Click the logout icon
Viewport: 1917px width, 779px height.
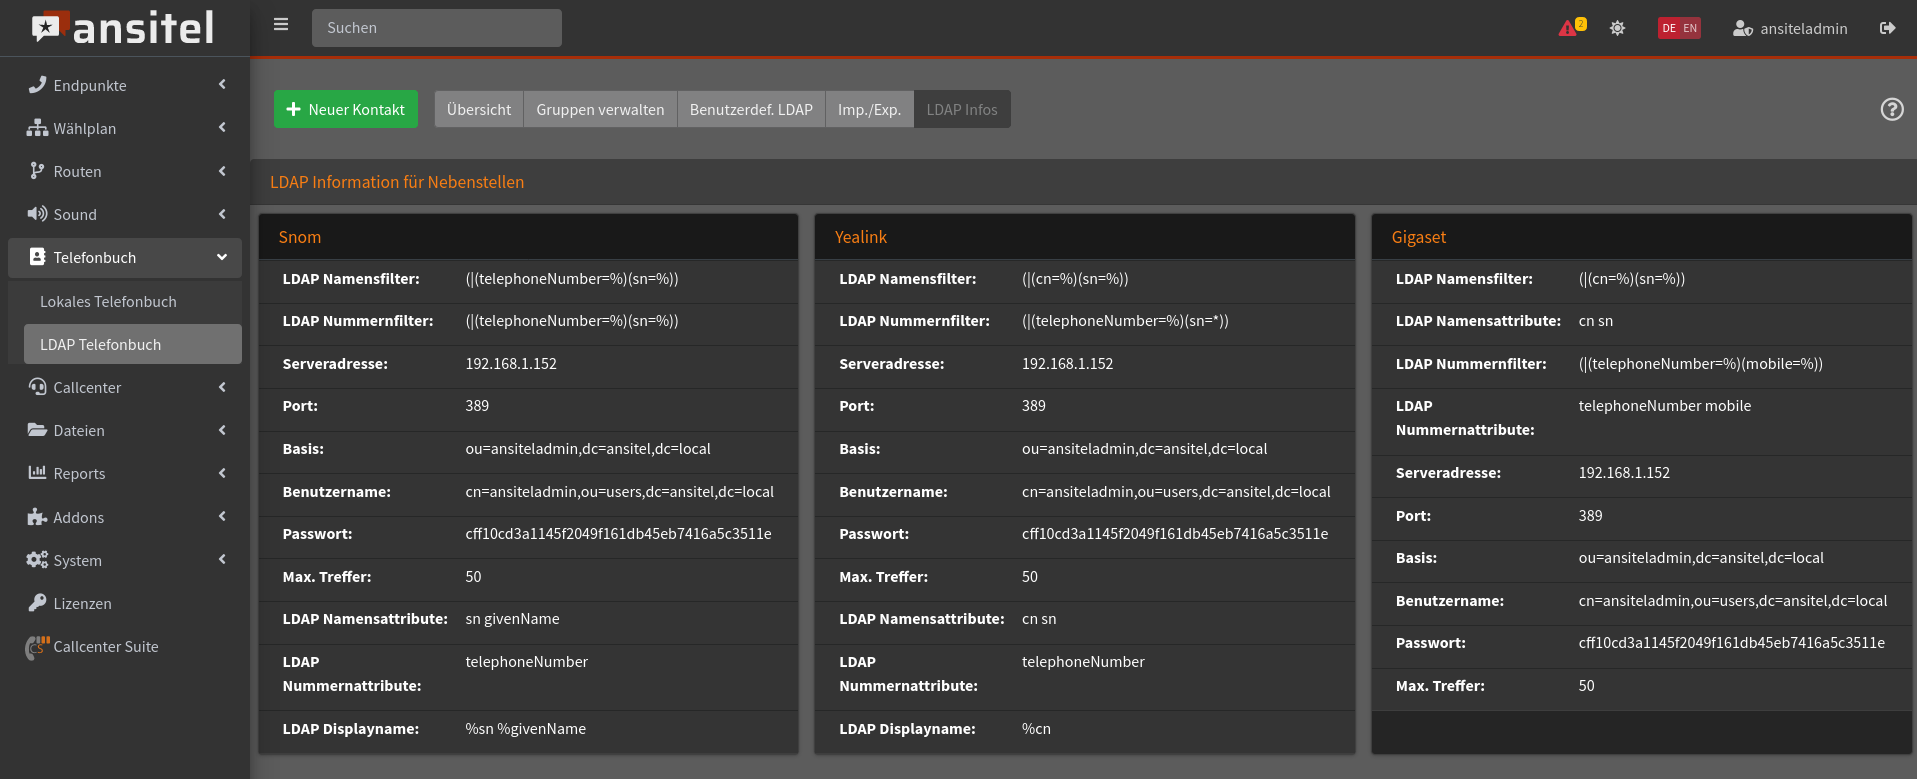point(1887,28)
